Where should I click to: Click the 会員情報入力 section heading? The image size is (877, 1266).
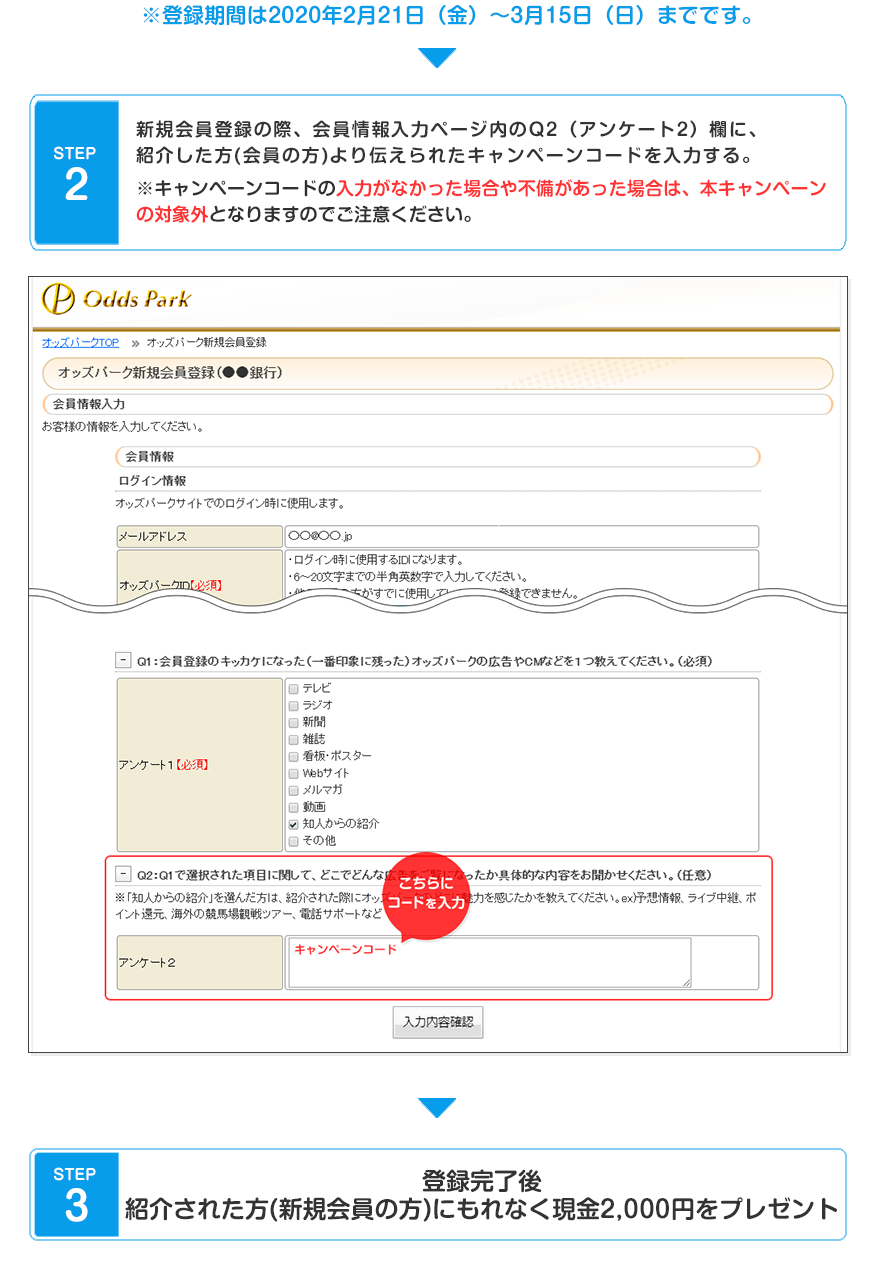pos(437,404)
